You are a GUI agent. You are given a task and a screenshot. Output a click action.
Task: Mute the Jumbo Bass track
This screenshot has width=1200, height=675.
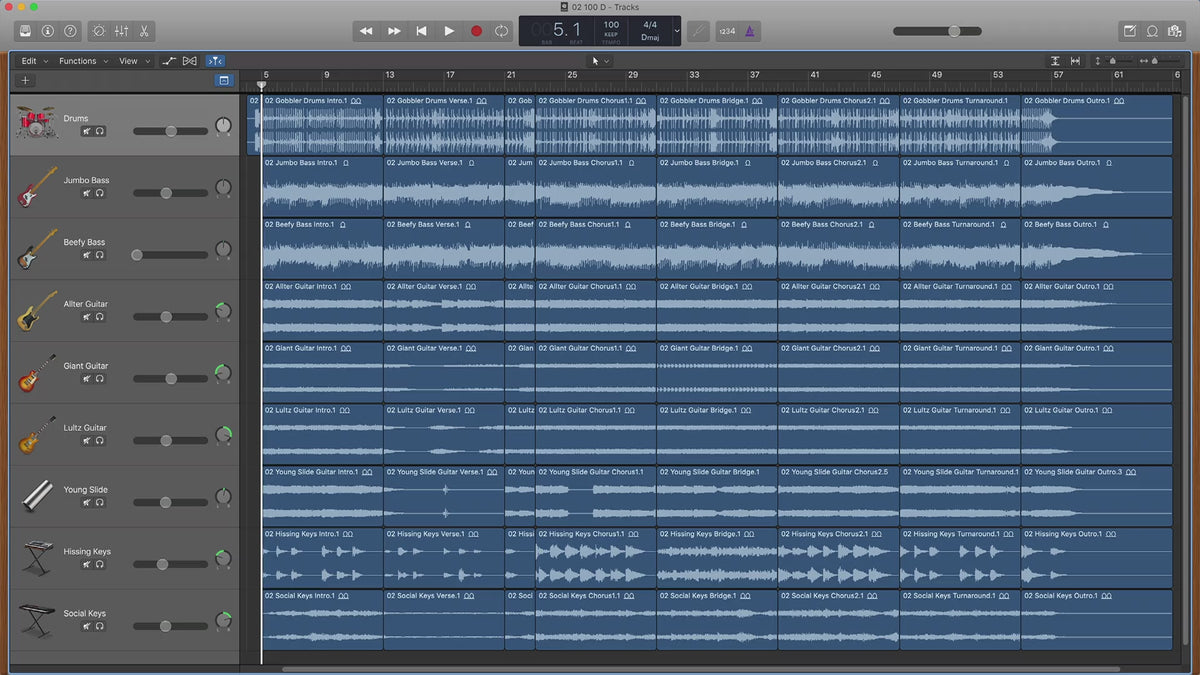coord(88,193)
